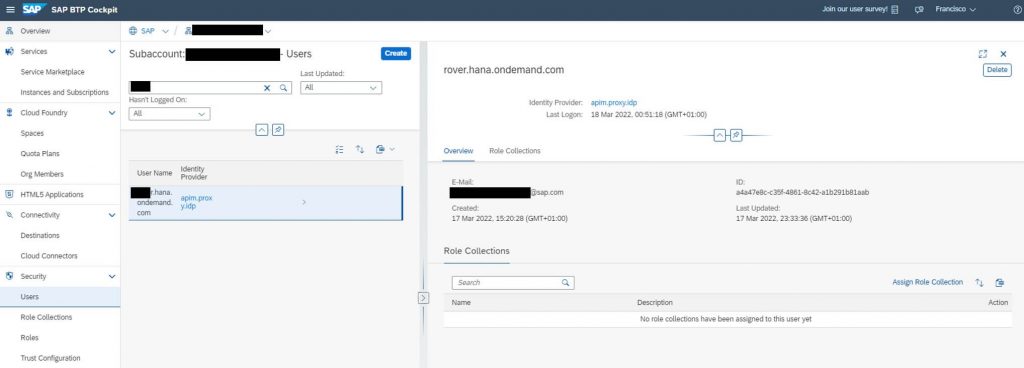
Task: Collapse the Cloud Foundry section chevron
Action: (x=112, y=113)
